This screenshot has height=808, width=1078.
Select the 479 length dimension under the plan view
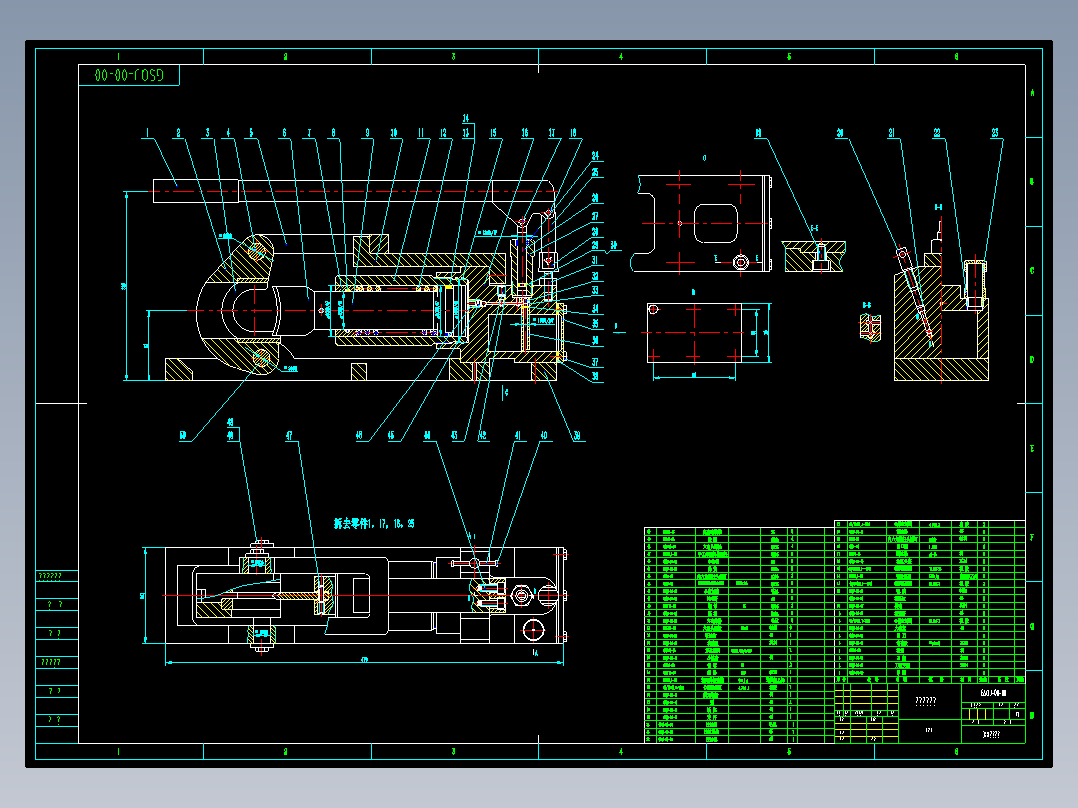[364, 660]
